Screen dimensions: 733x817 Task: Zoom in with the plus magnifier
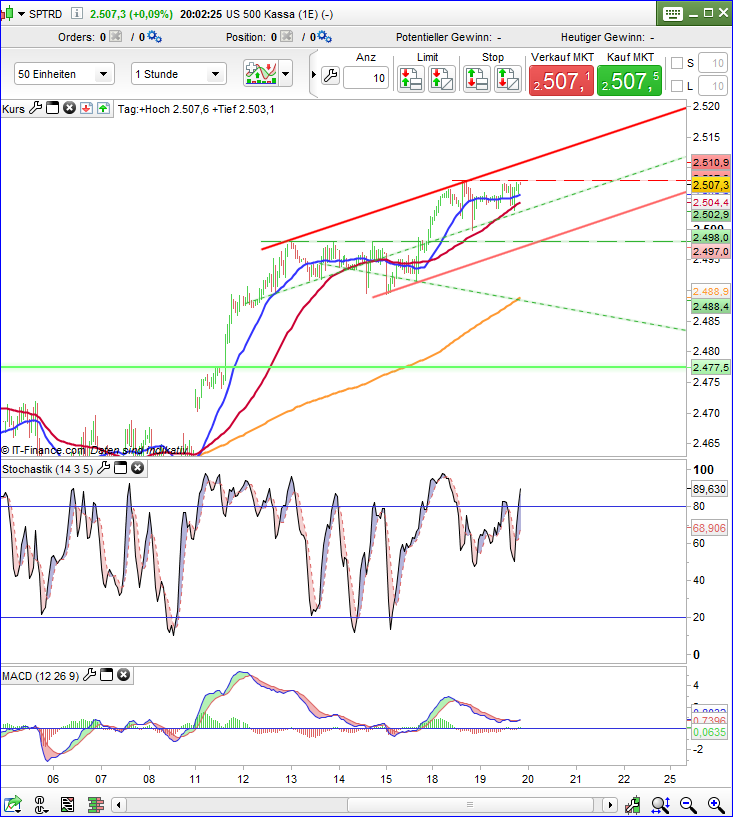[x=716, y=804]
